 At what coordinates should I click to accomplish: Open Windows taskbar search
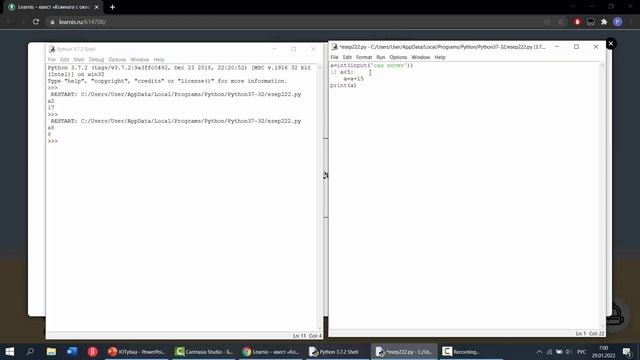point(30,351)
